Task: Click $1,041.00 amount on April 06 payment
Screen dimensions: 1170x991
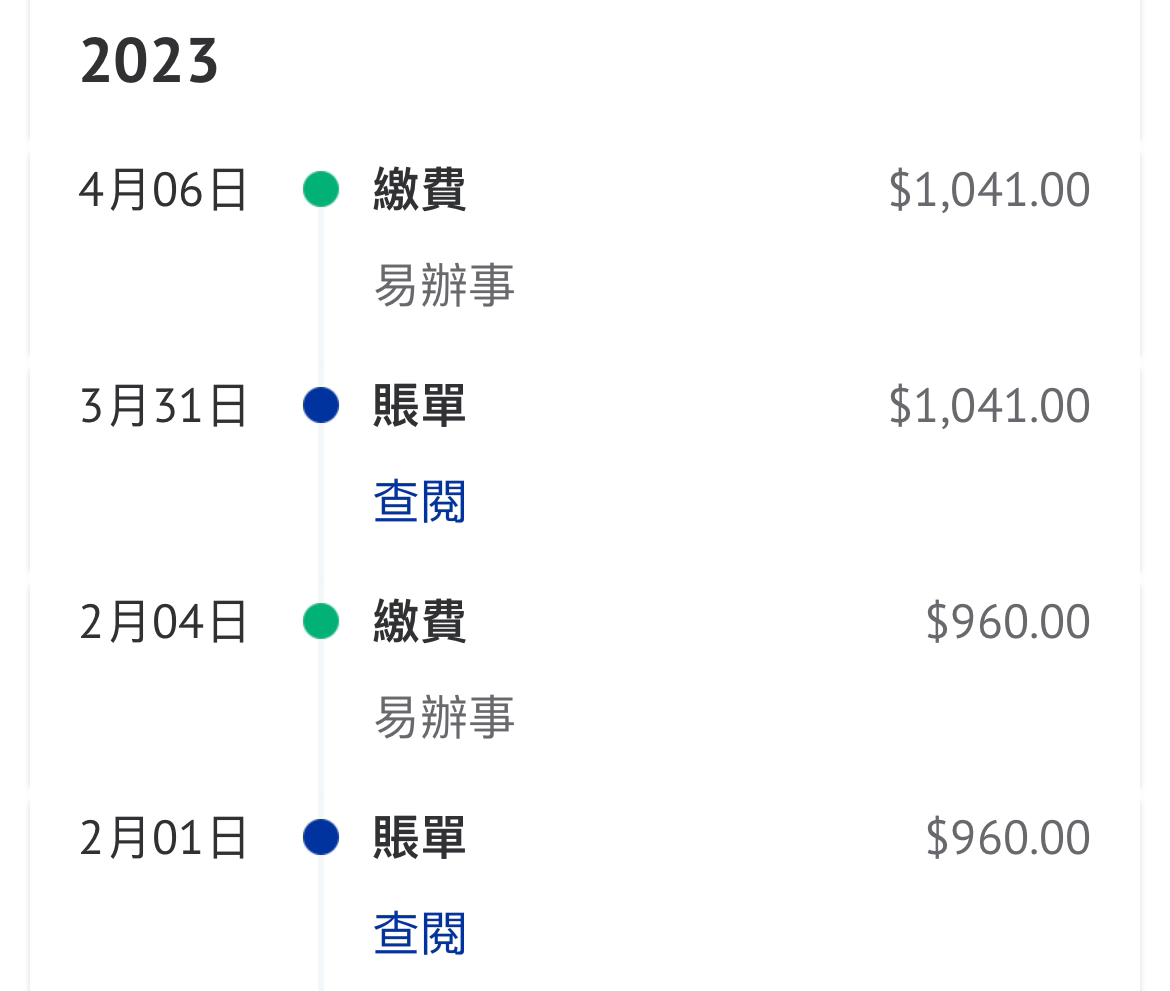Action: point(989,190)
